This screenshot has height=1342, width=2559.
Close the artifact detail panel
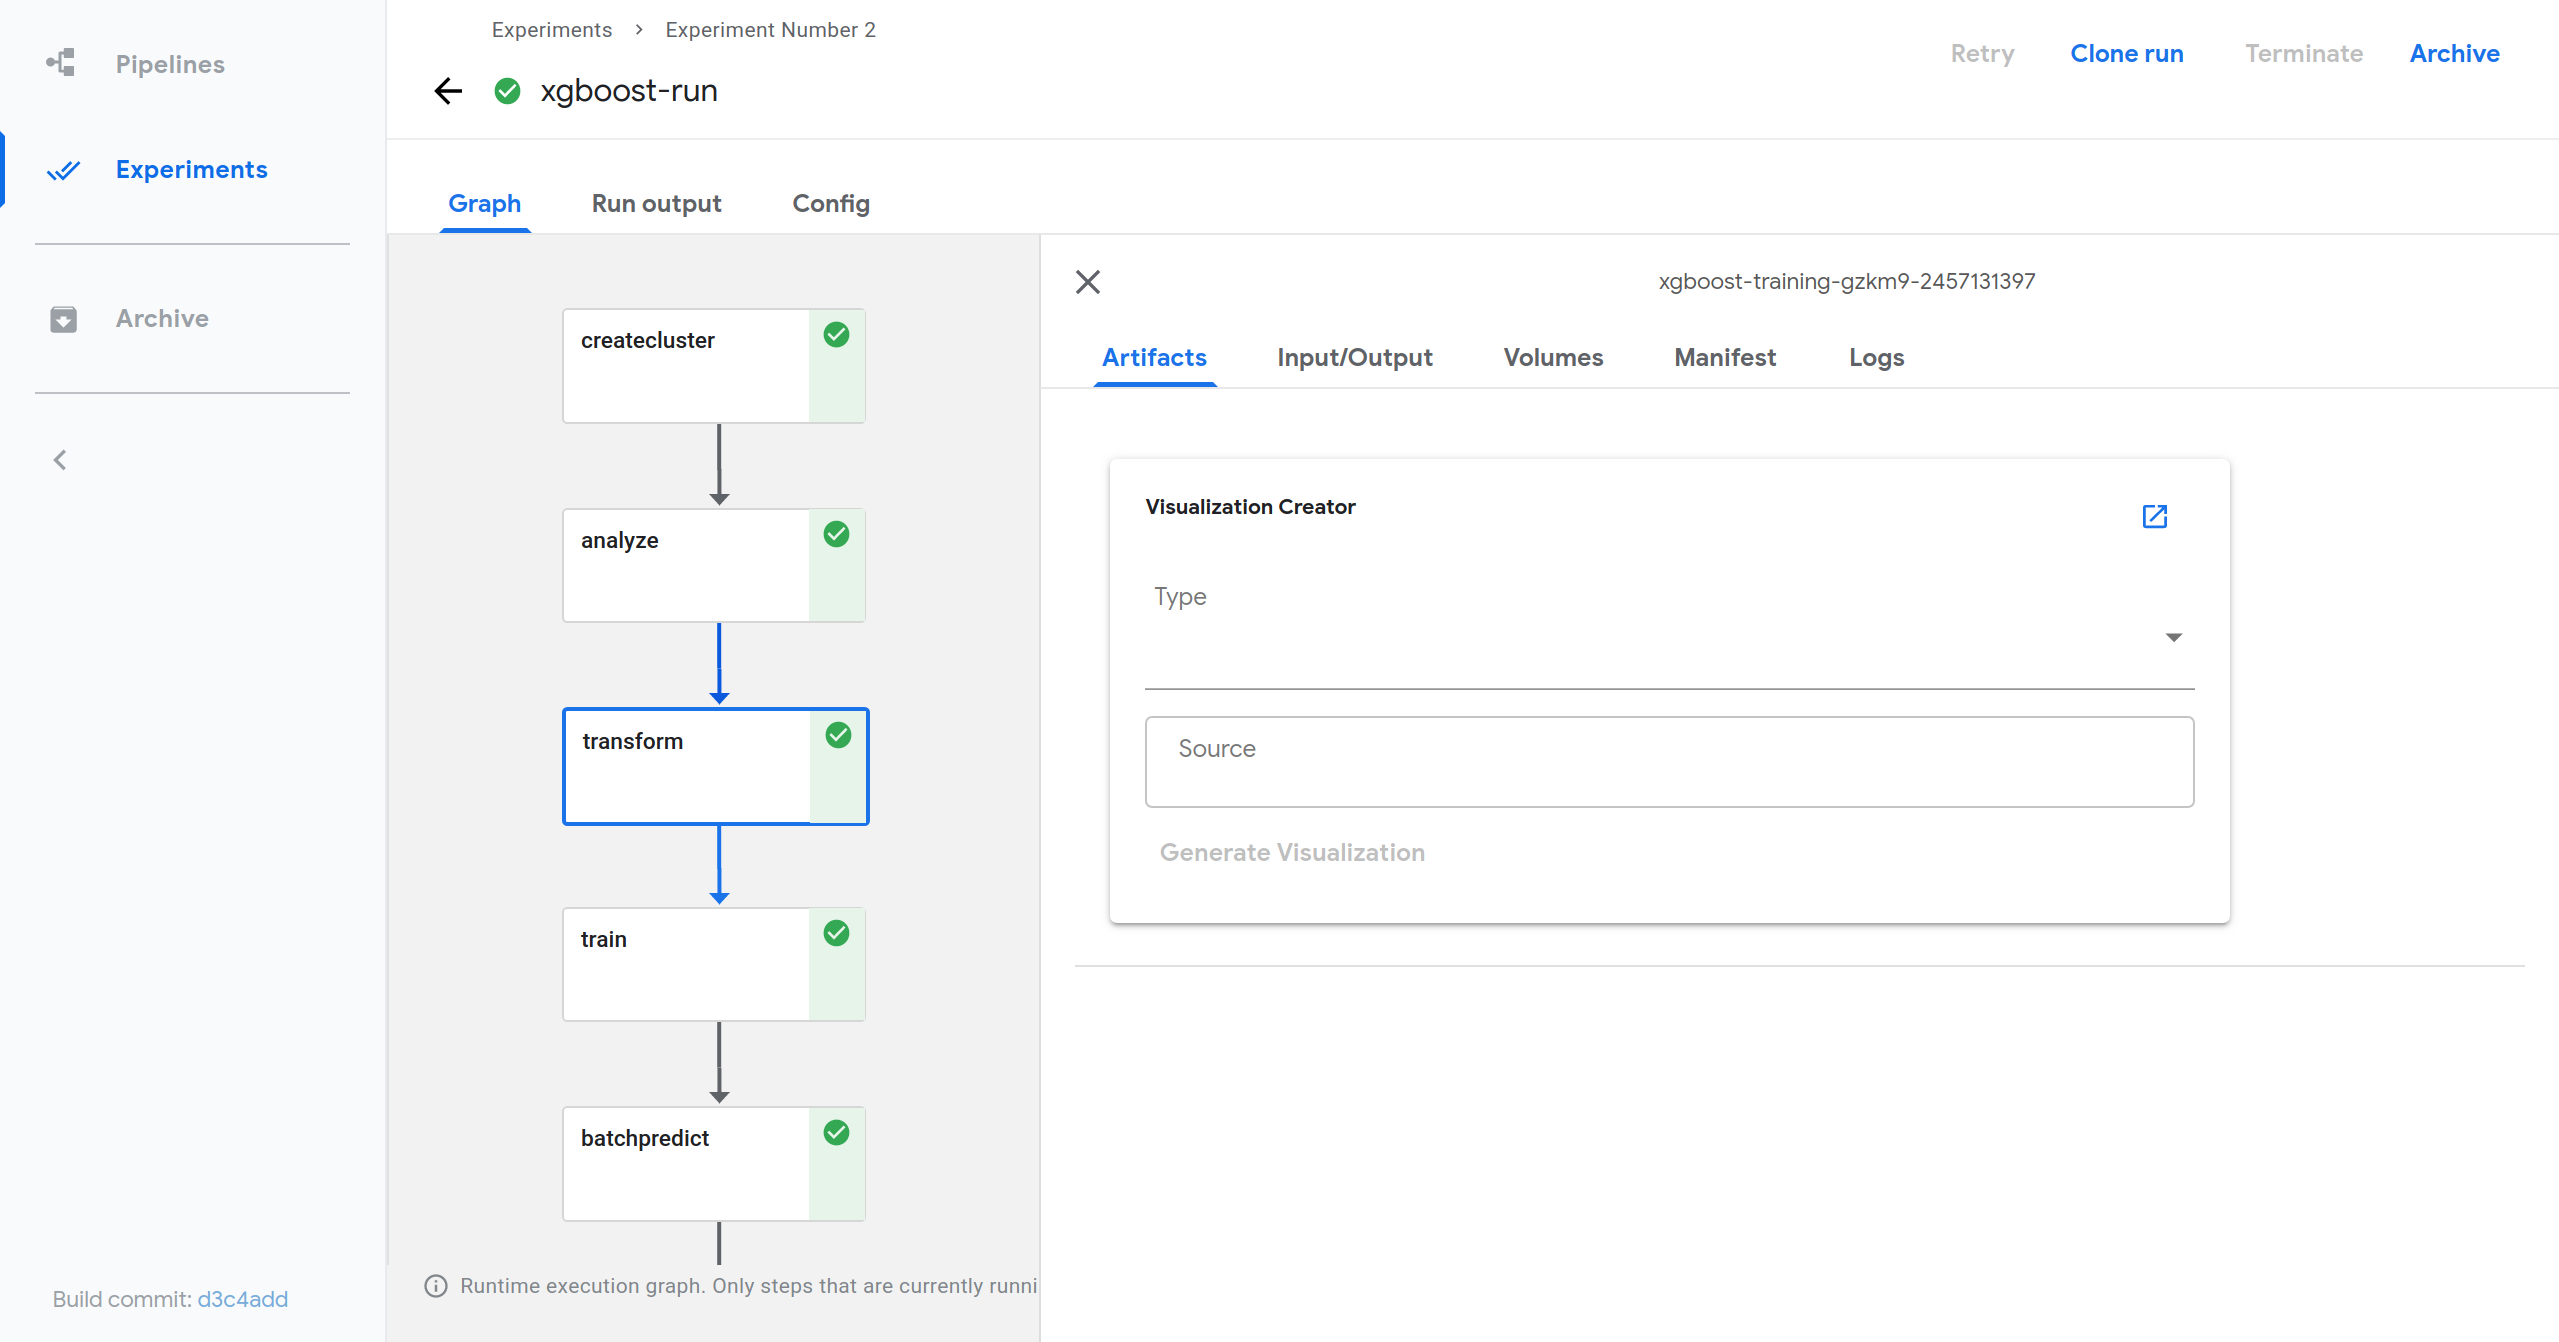tap(1090, 281)
